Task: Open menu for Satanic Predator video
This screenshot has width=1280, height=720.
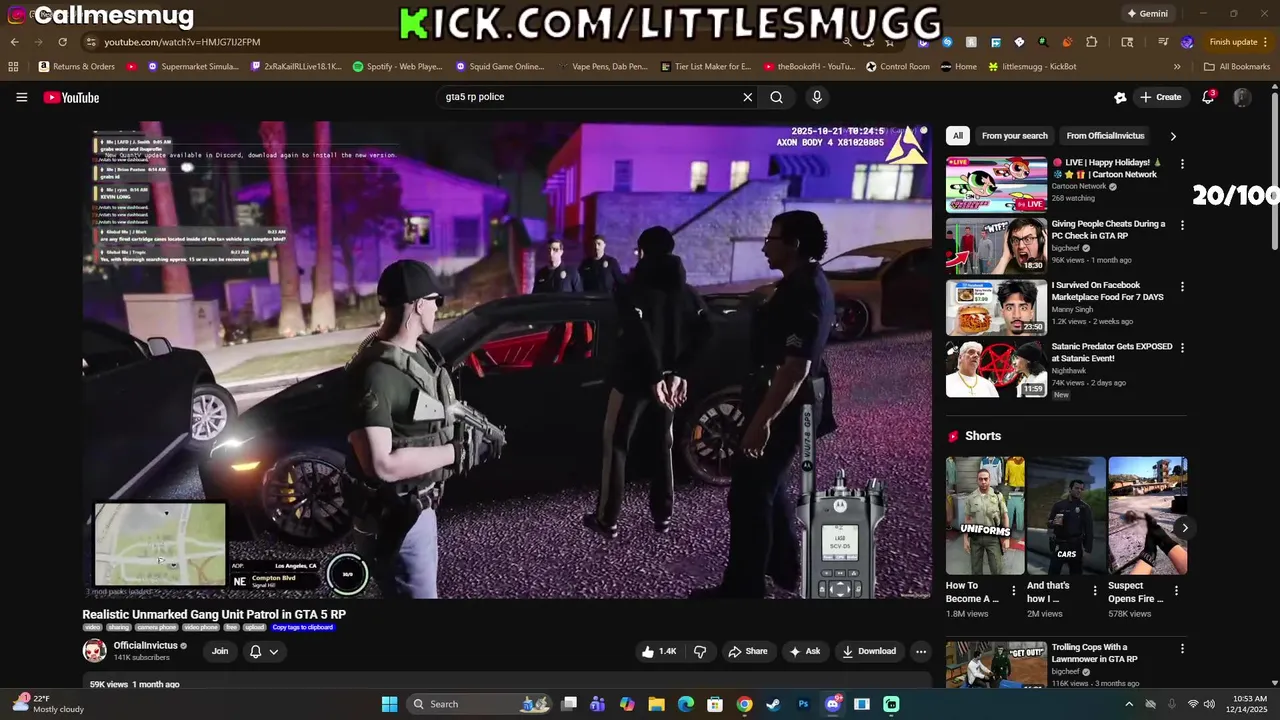Action: click(1182, 348)
